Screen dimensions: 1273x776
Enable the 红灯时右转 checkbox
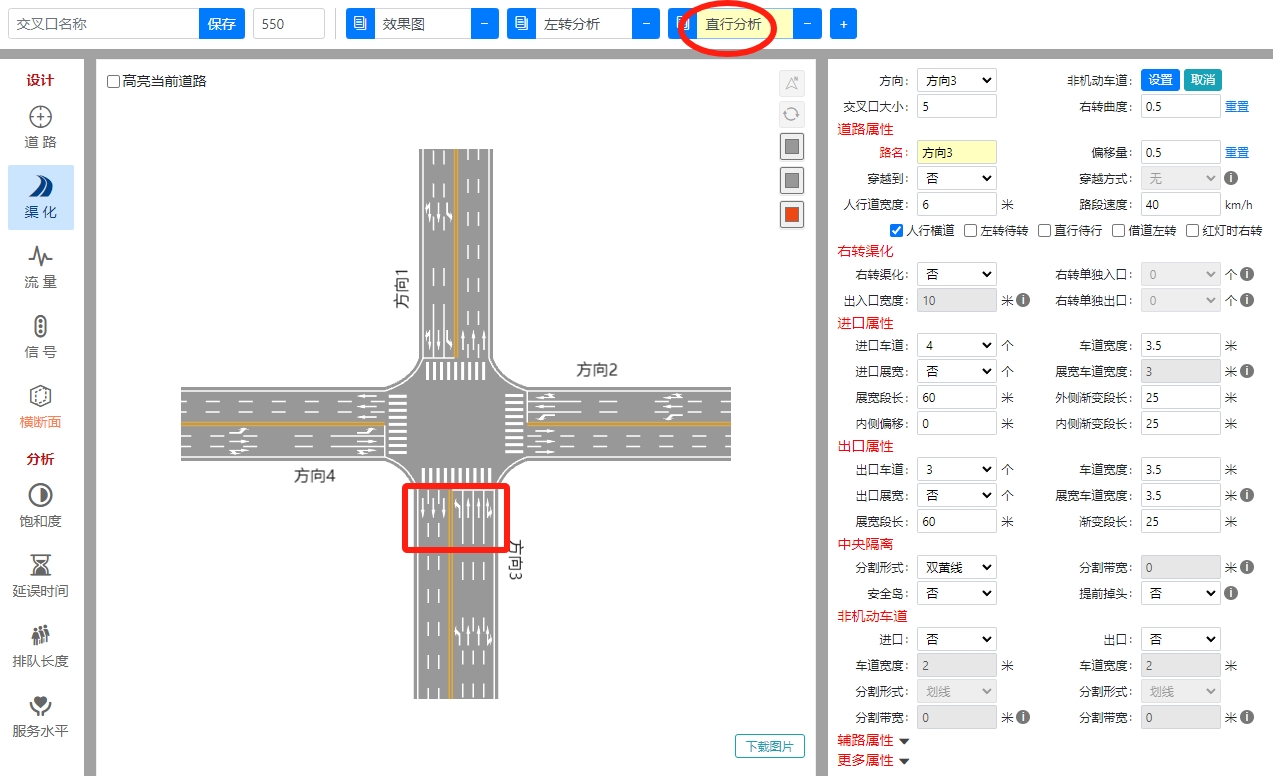tap(1193, 231)
